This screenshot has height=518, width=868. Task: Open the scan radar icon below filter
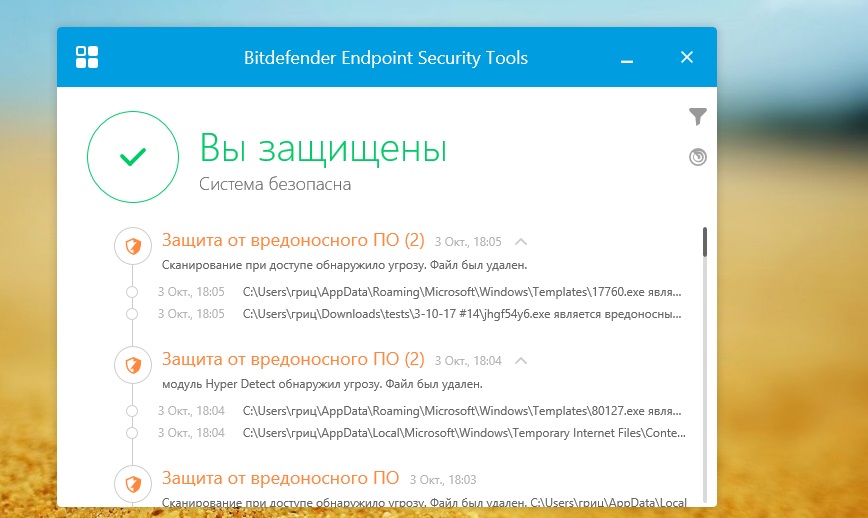pos(698,156)
